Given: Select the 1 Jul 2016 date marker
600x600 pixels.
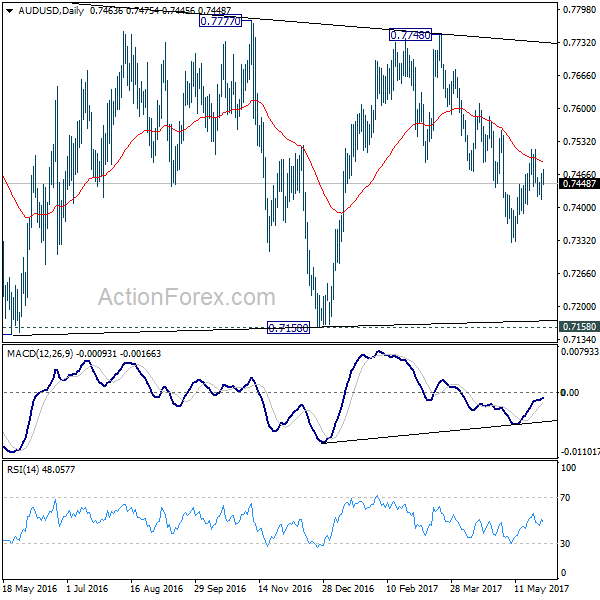Looking at the screenshot, I should pos(89,590).
